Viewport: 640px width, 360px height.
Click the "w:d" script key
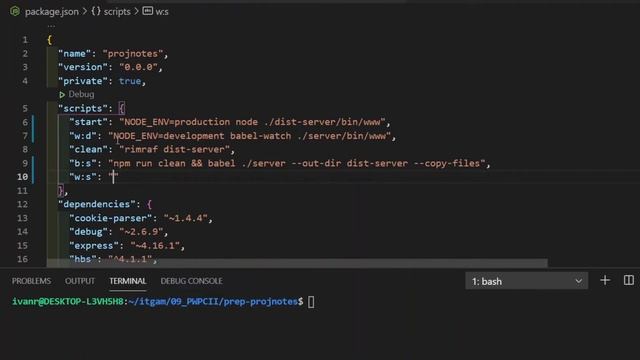coord(83,136)
